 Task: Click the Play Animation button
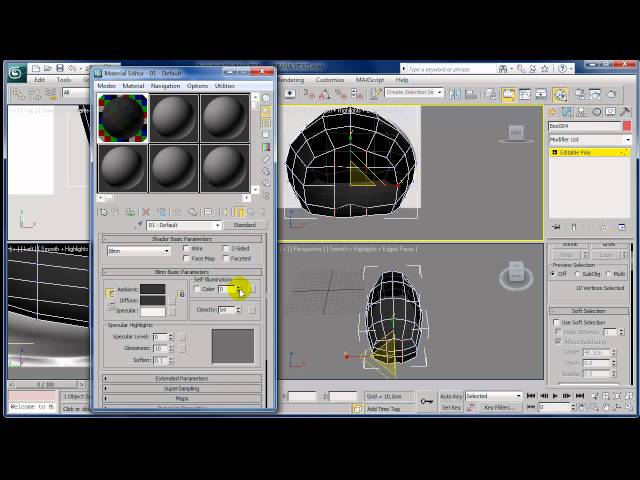[x=555, y=396]
